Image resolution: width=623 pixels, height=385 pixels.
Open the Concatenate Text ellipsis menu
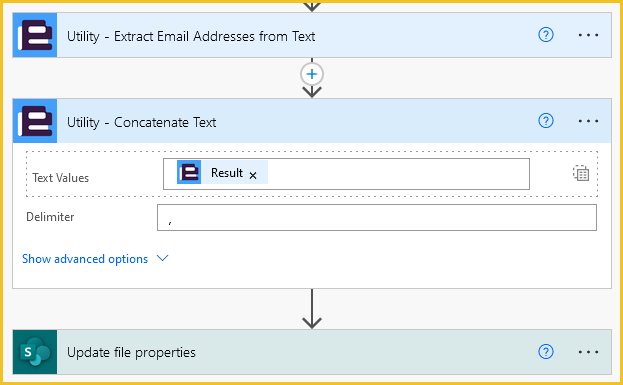pos(588,121)
